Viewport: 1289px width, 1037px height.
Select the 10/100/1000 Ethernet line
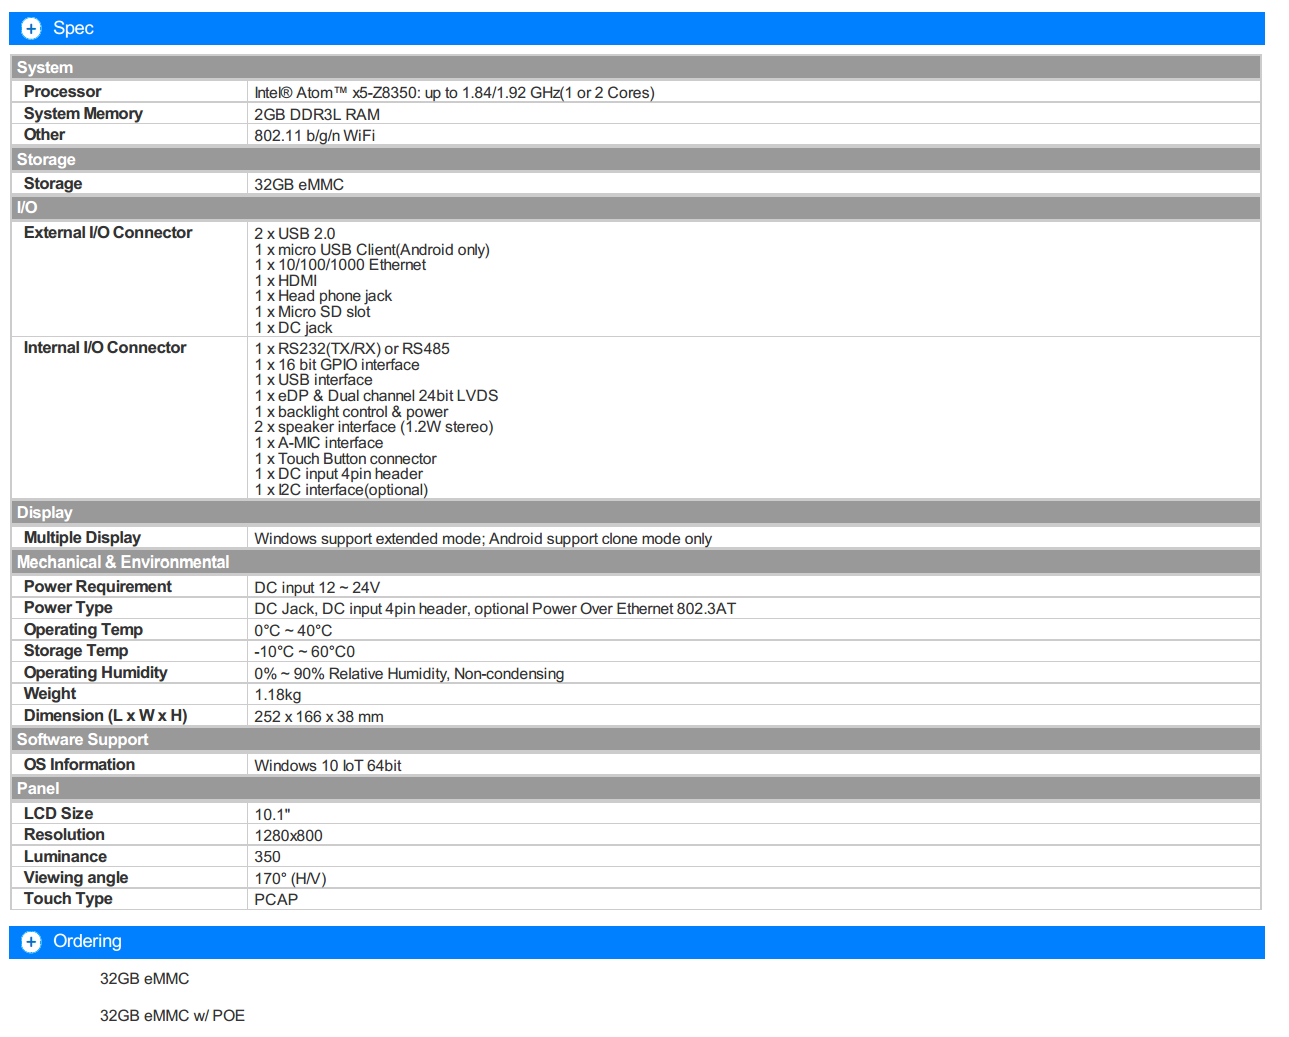click(340, 265)
